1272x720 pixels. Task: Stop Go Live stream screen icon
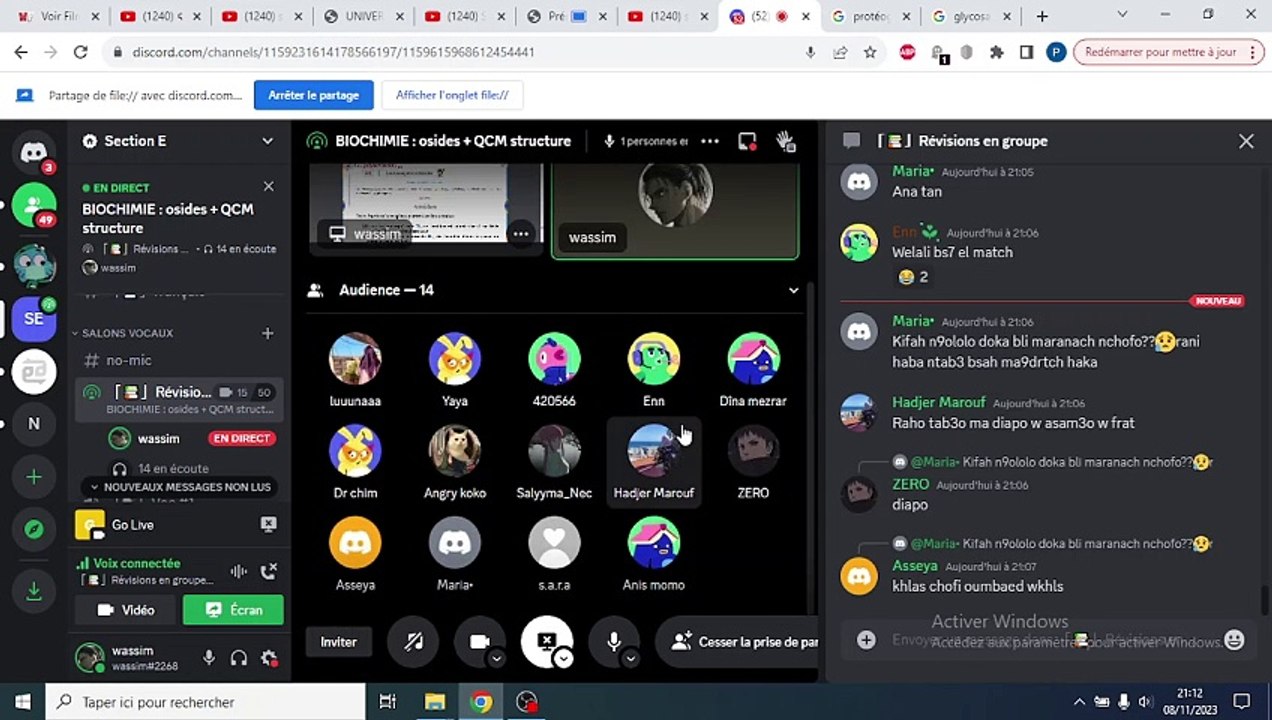[x=268, y=524]
